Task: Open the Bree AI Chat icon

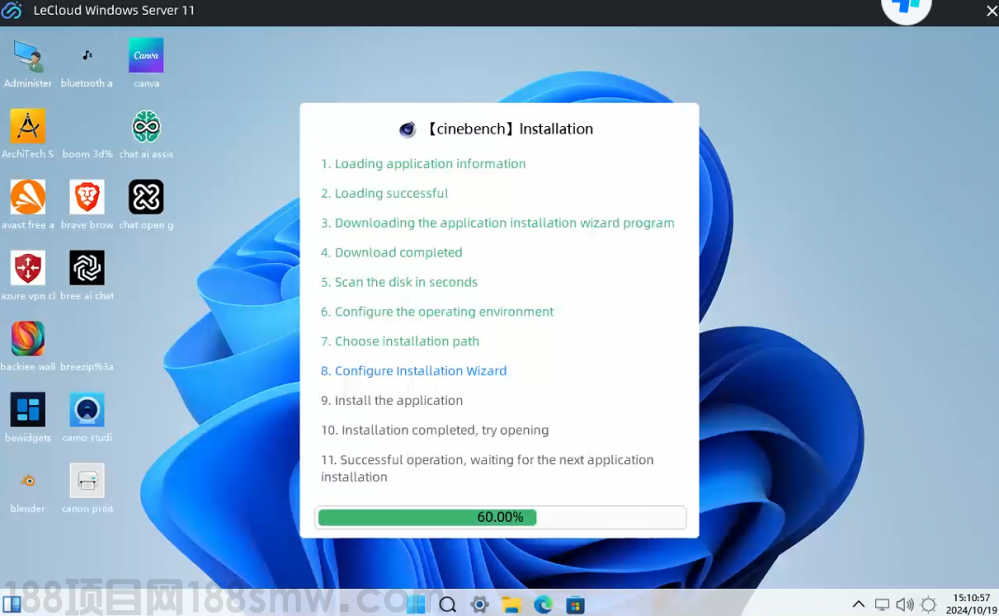Action: tap(87, 268)
